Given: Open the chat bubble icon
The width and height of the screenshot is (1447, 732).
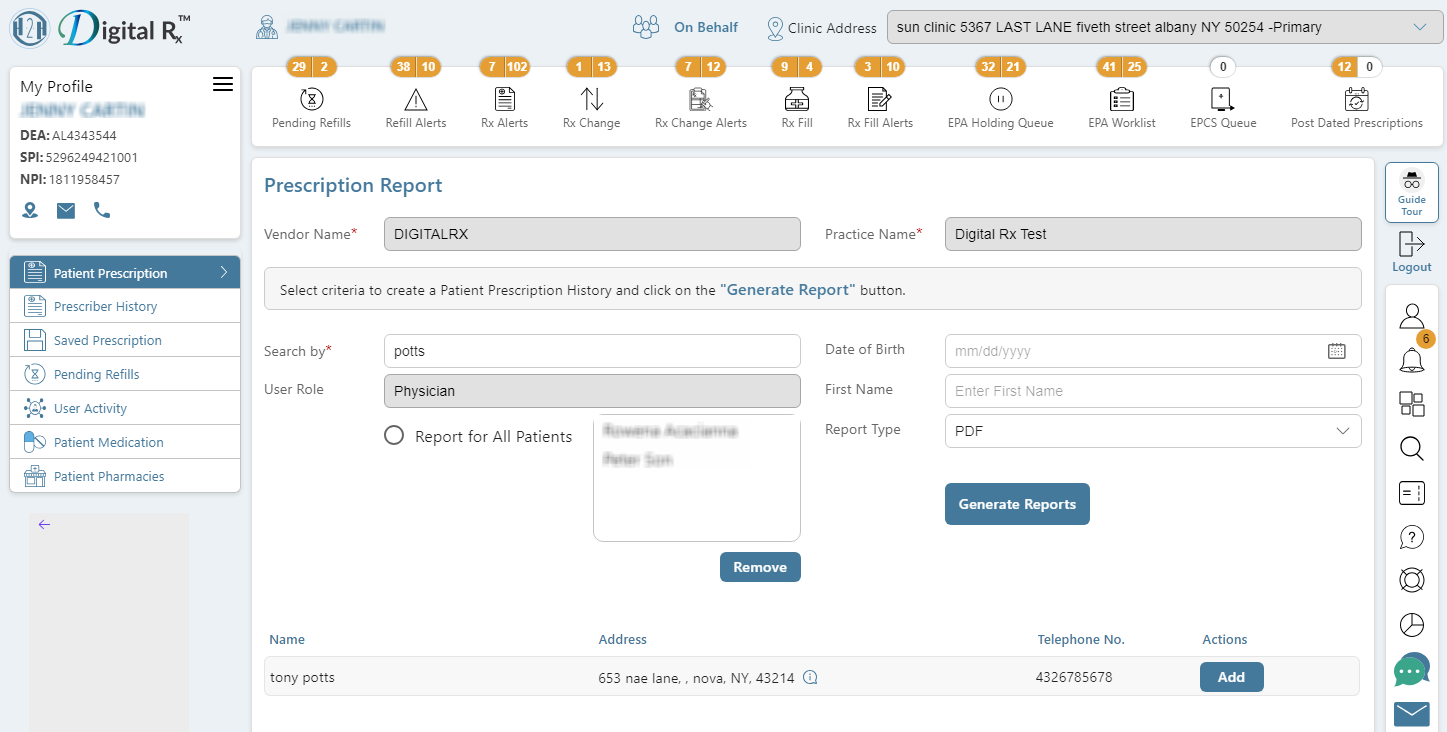Looking at the screenshot, I should [1411, 670].
